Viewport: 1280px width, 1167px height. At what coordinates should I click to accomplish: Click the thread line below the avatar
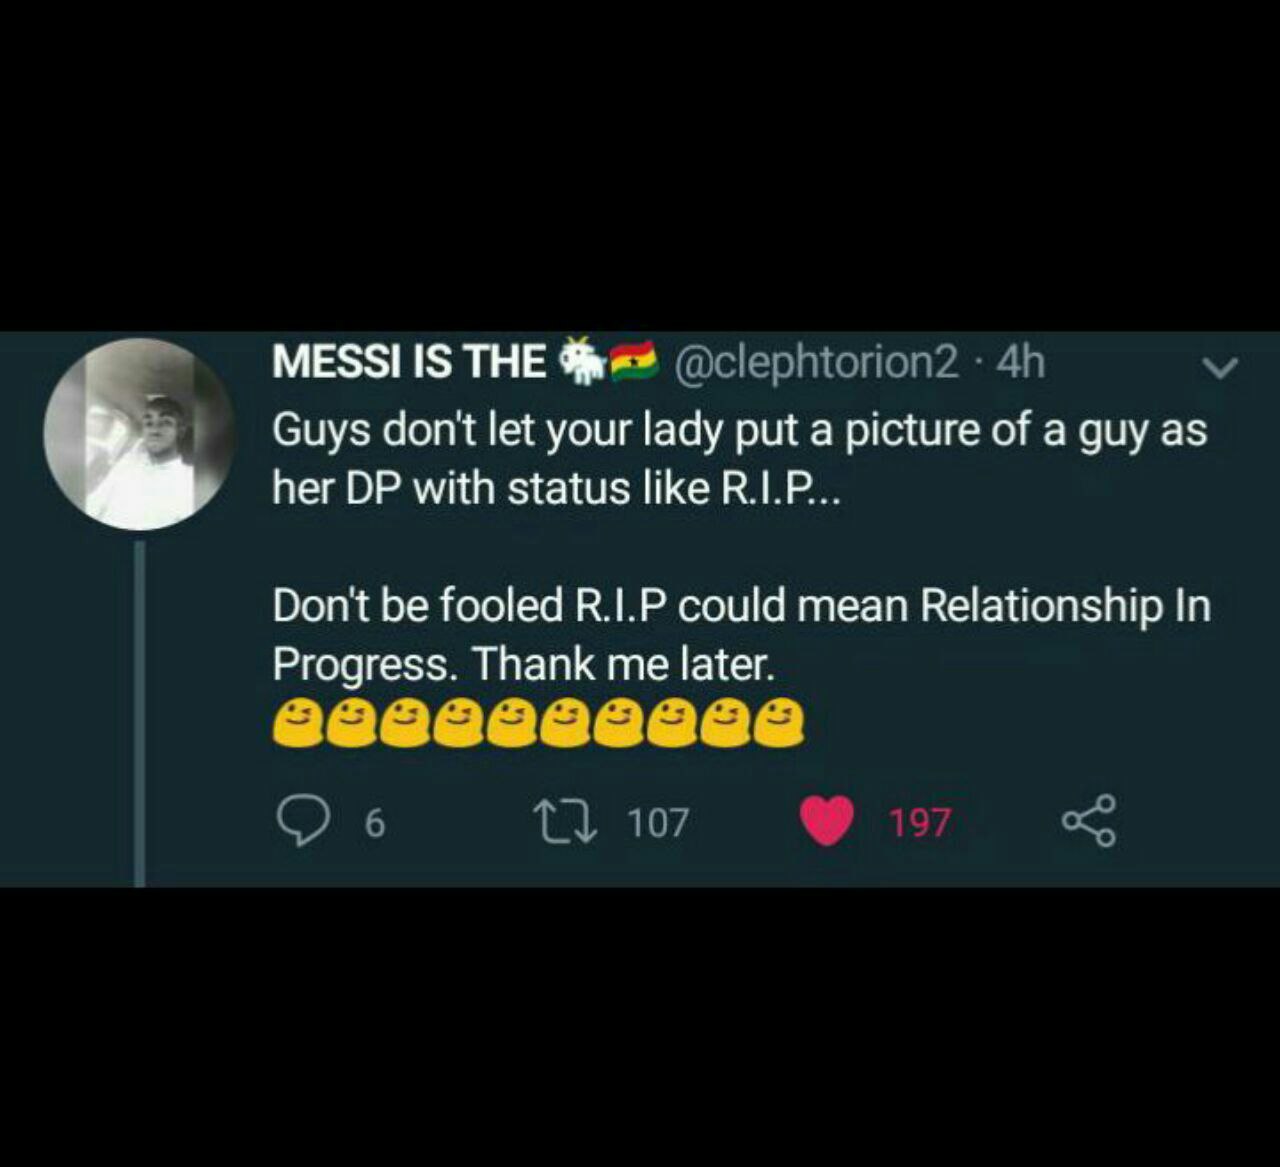140,714
